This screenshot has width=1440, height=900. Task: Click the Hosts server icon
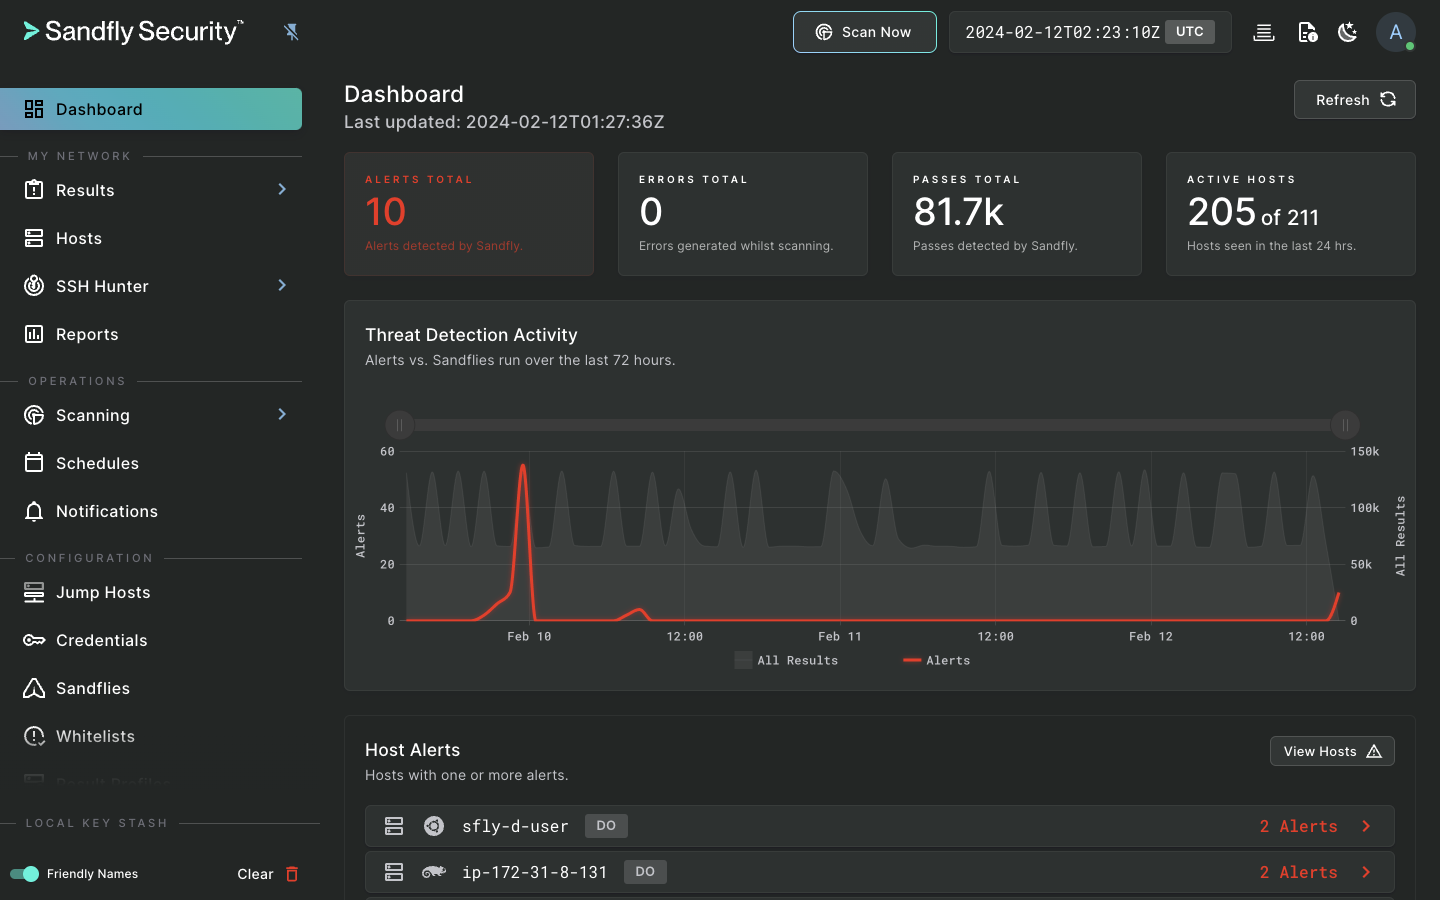(34, 238)
